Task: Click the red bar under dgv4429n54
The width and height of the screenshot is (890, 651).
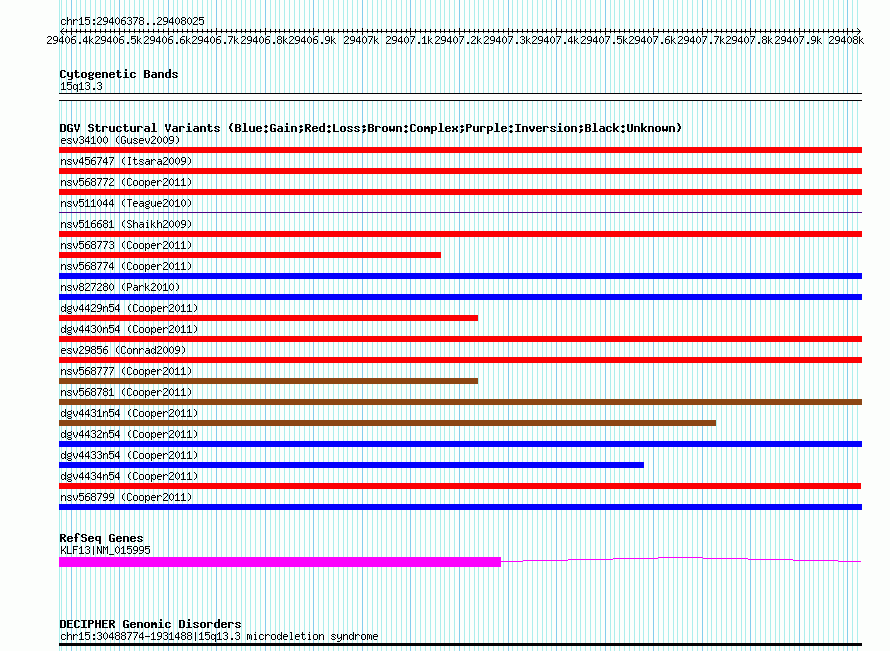Action: pos(268,318)
